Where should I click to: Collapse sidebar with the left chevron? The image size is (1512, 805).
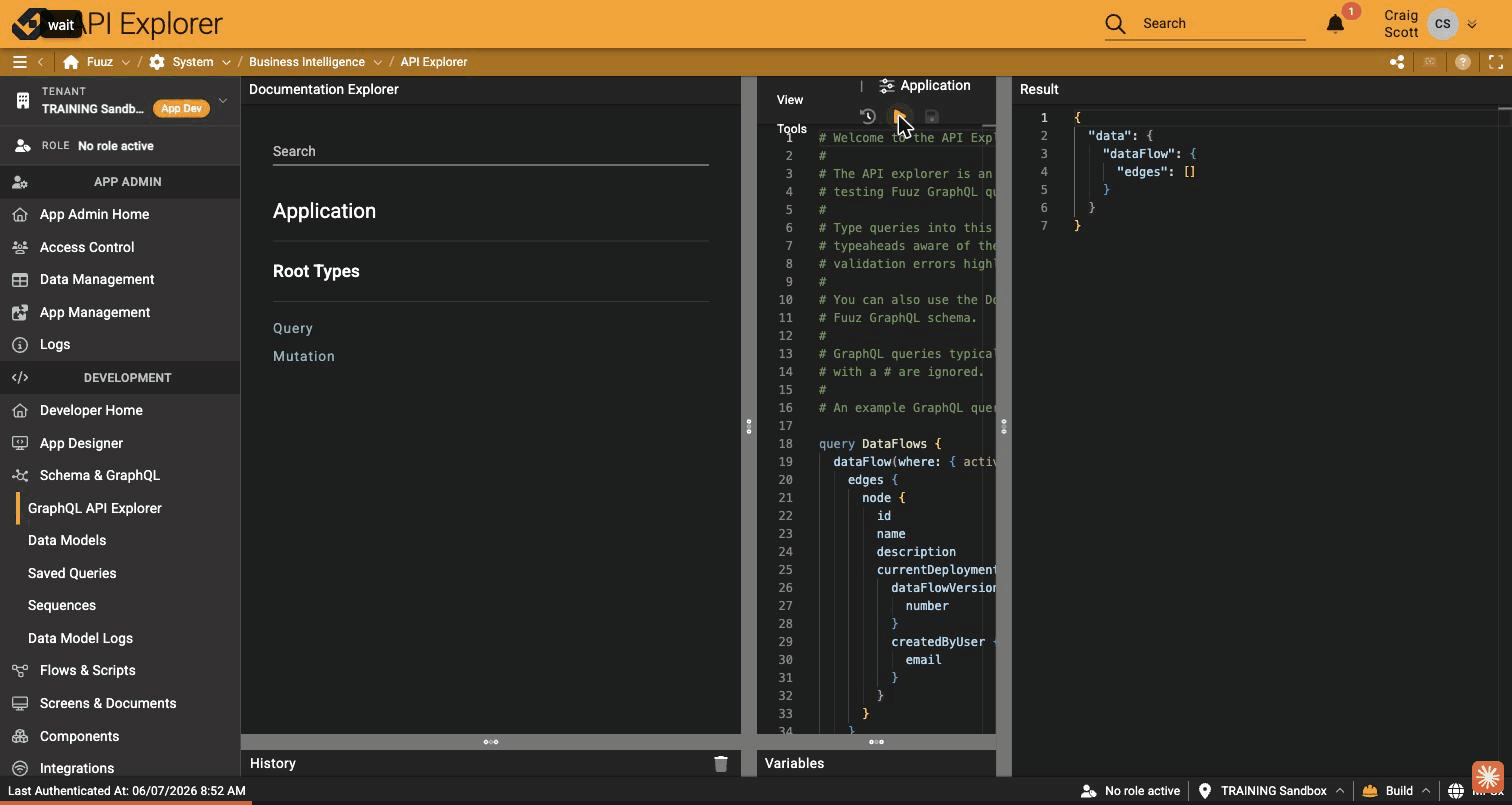tap(41, 62)
